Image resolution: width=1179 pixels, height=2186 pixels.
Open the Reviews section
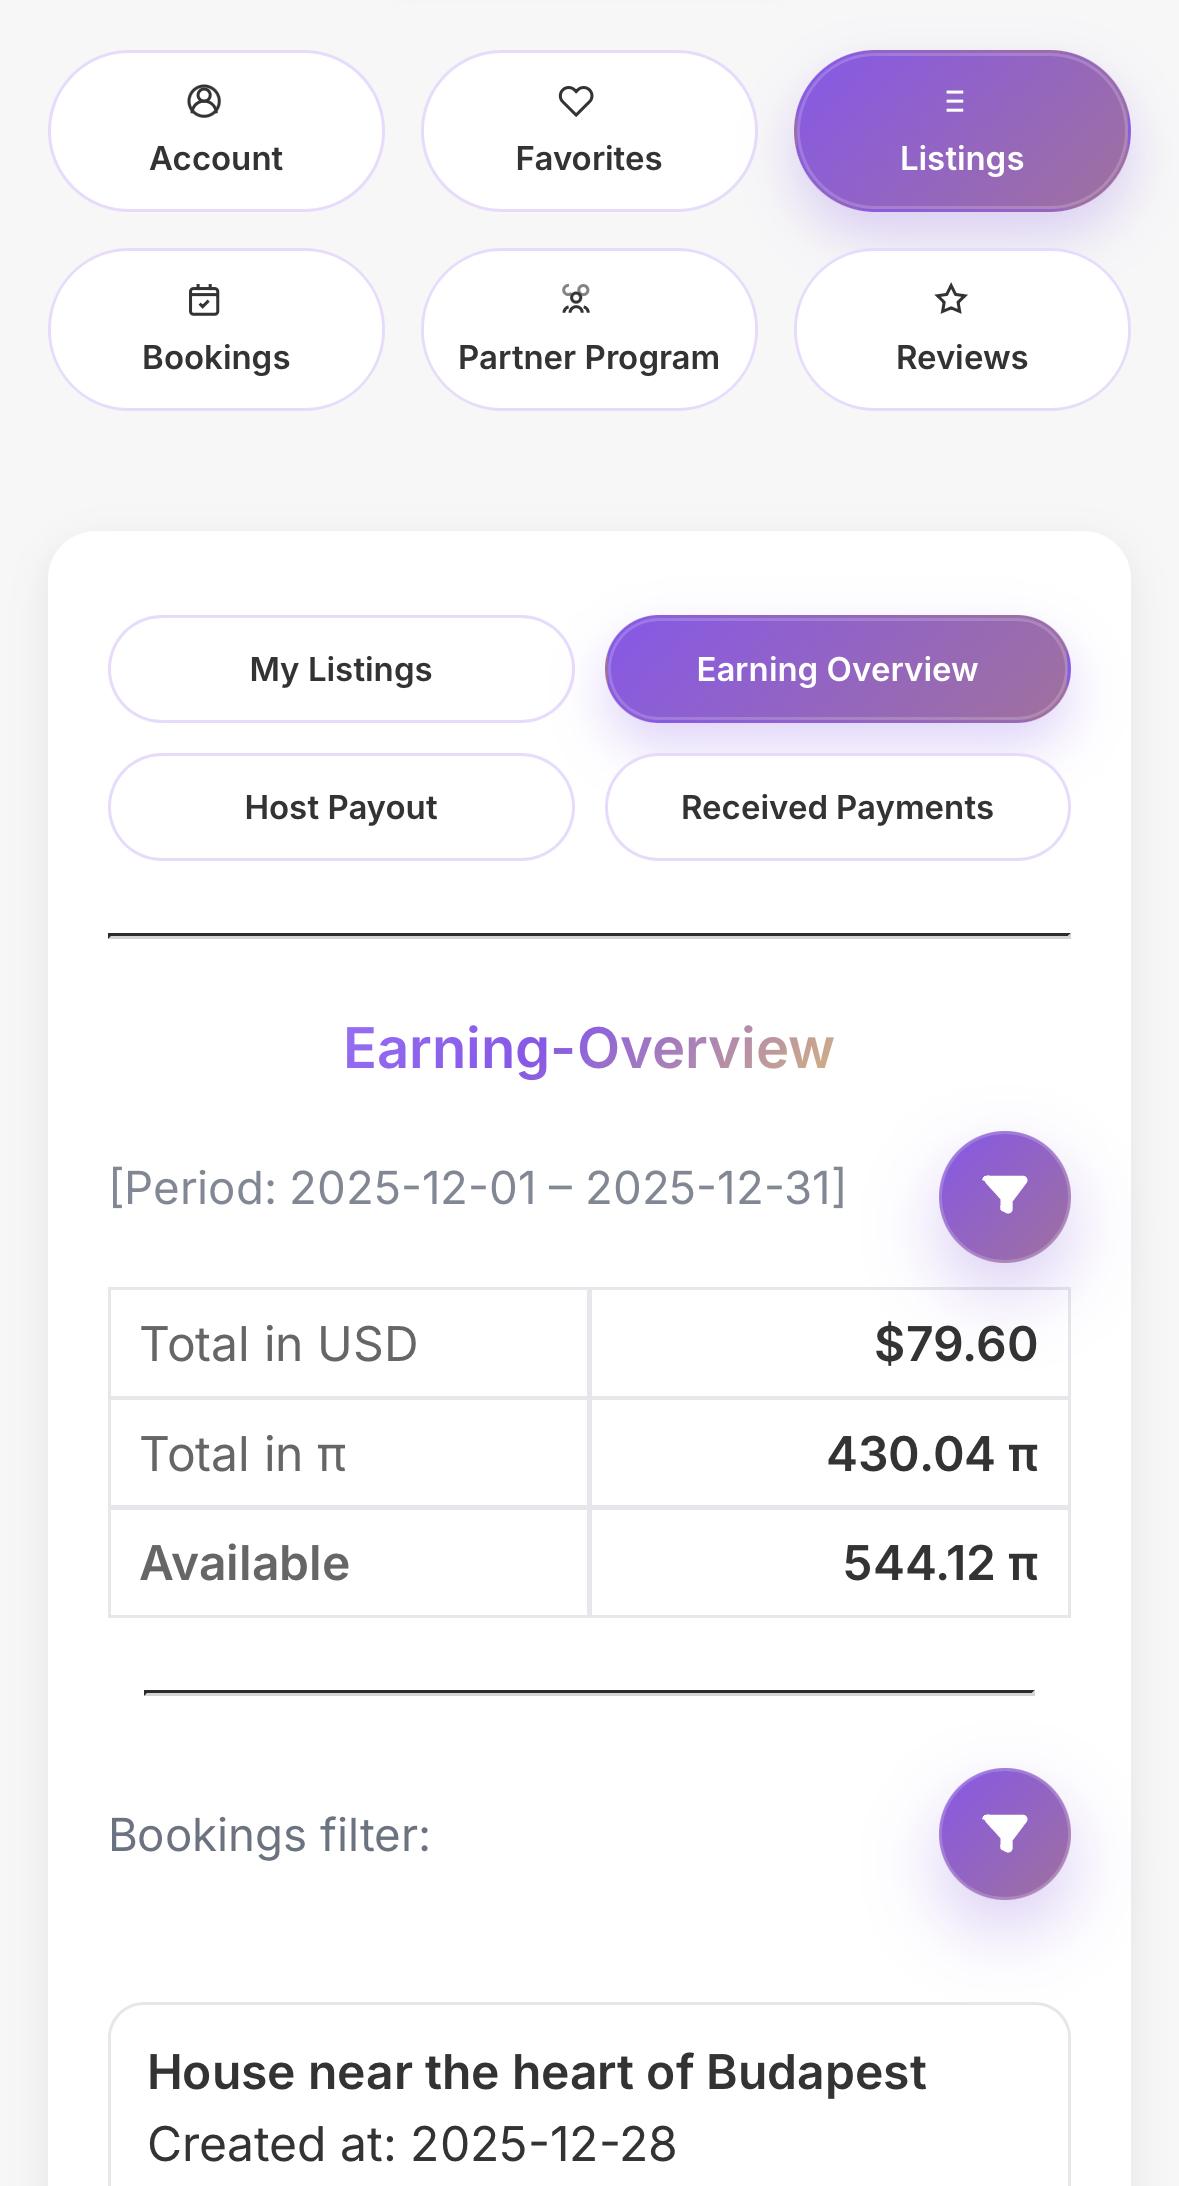coord(962,329)
